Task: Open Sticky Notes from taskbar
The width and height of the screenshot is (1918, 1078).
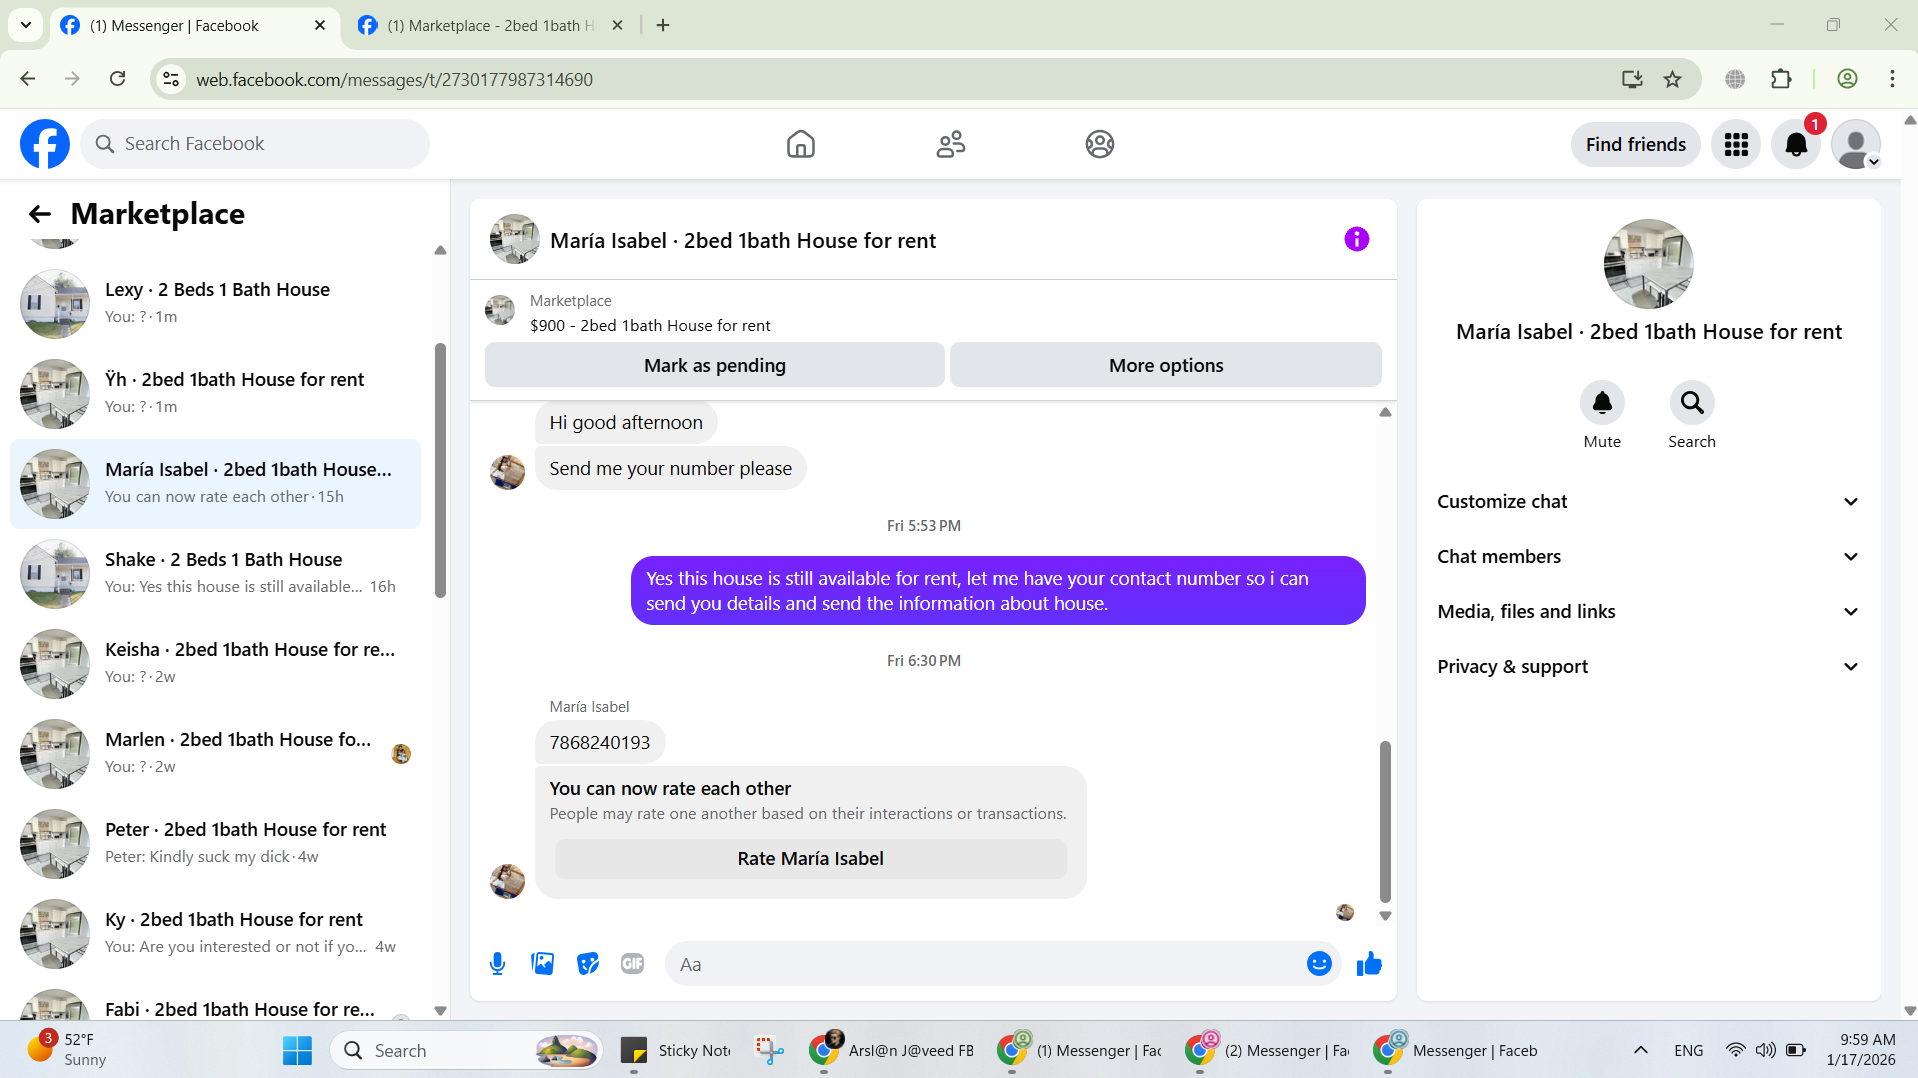Action: [676, 1051]
